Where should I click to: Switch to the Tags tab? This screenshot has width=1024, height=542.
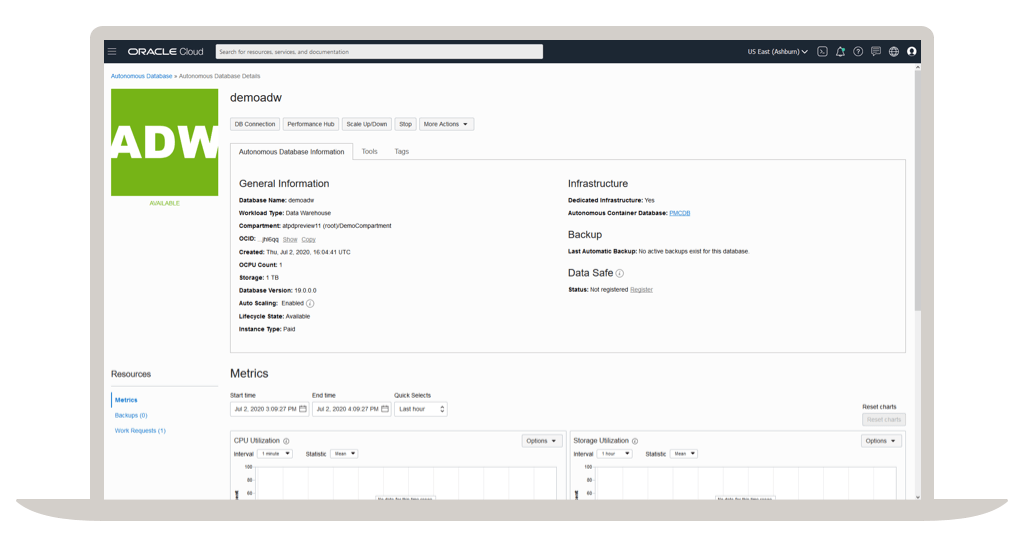coord(402,151)
